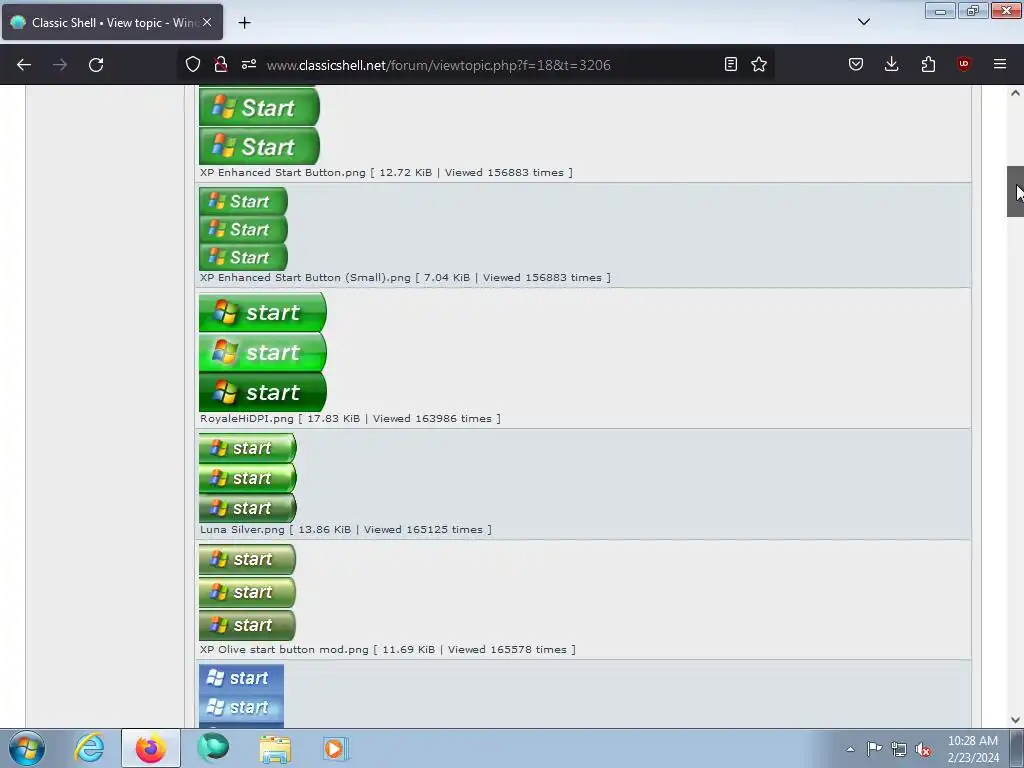Open the blue start button image
1024x768 pixels.
(x=242, y=696)
